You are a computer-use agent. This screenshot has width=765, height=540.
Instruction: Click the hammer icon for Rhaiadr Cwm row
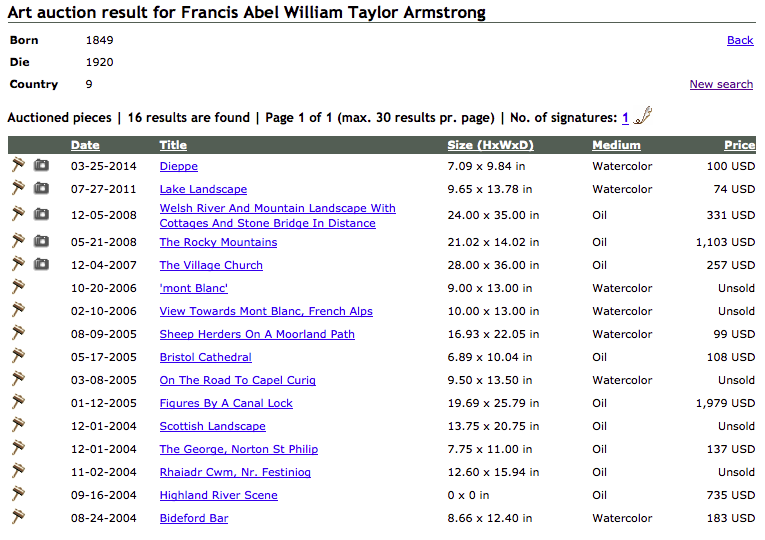point(18,470)
